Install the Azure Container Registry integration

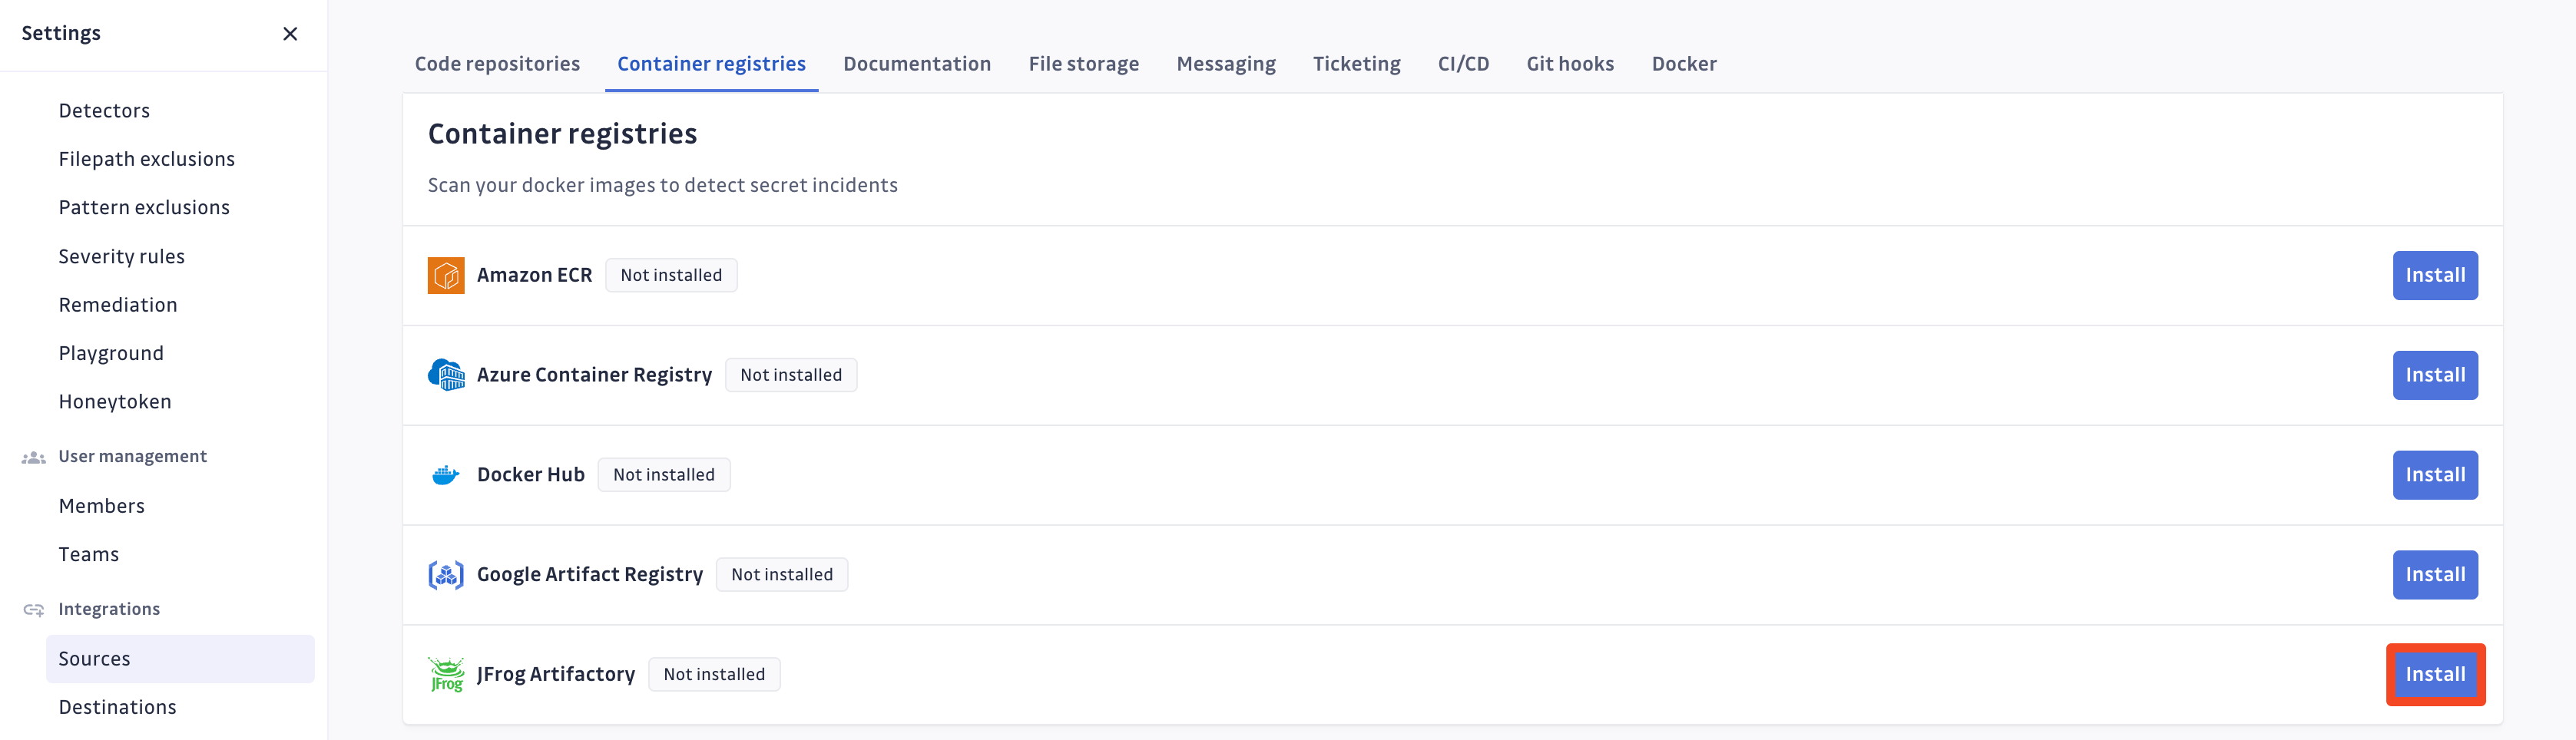point(2435,375)
